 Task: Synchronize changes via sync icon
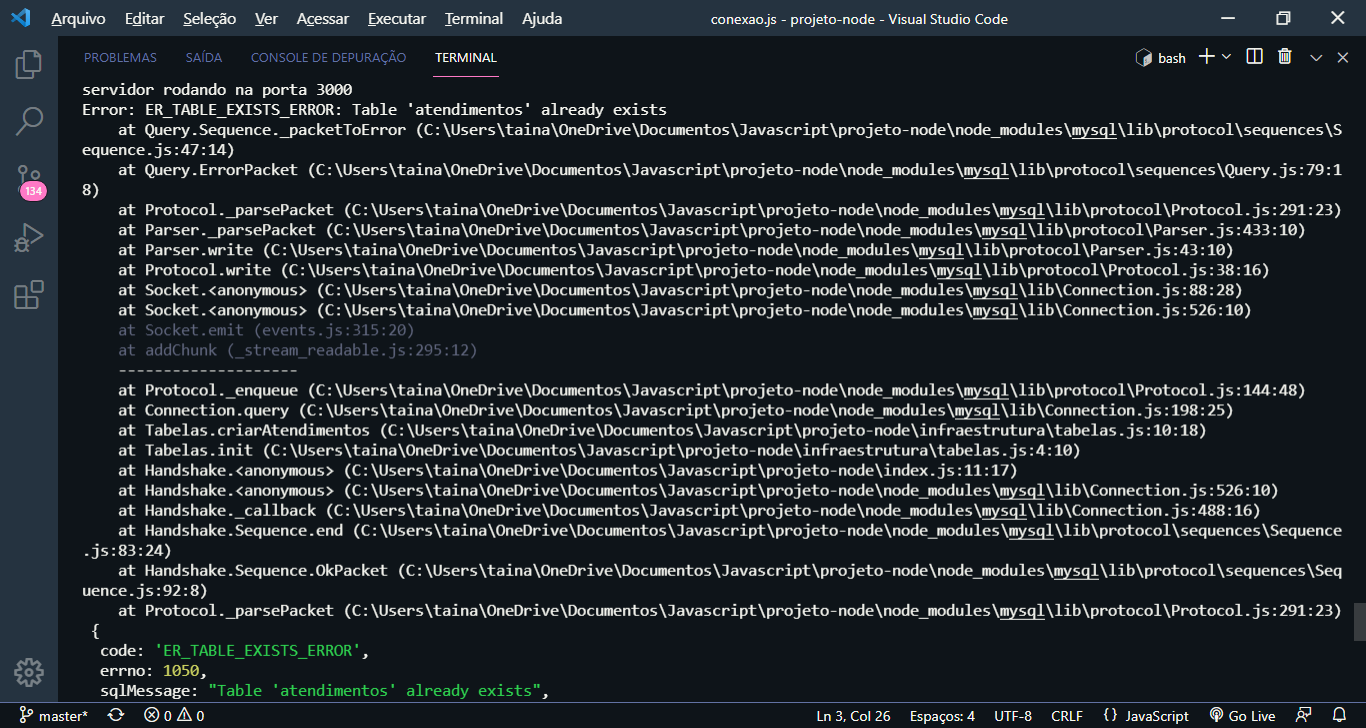click(x=116, y=716)
